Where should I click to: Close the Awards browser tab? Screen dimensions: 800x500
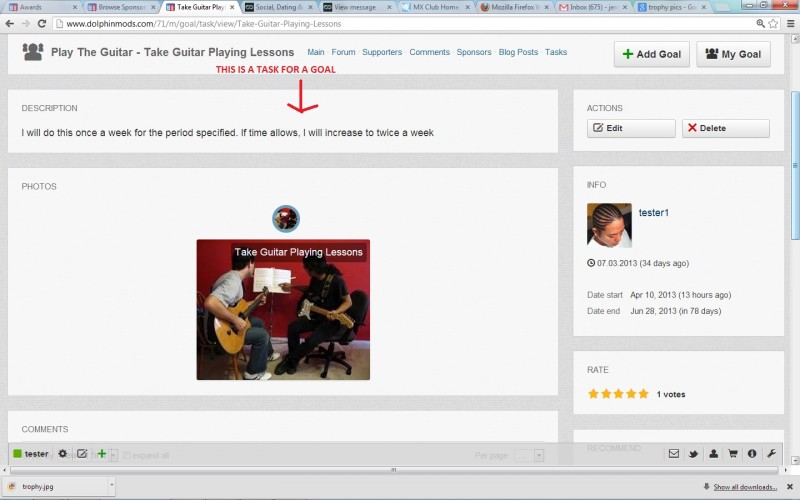pos(74,7)
